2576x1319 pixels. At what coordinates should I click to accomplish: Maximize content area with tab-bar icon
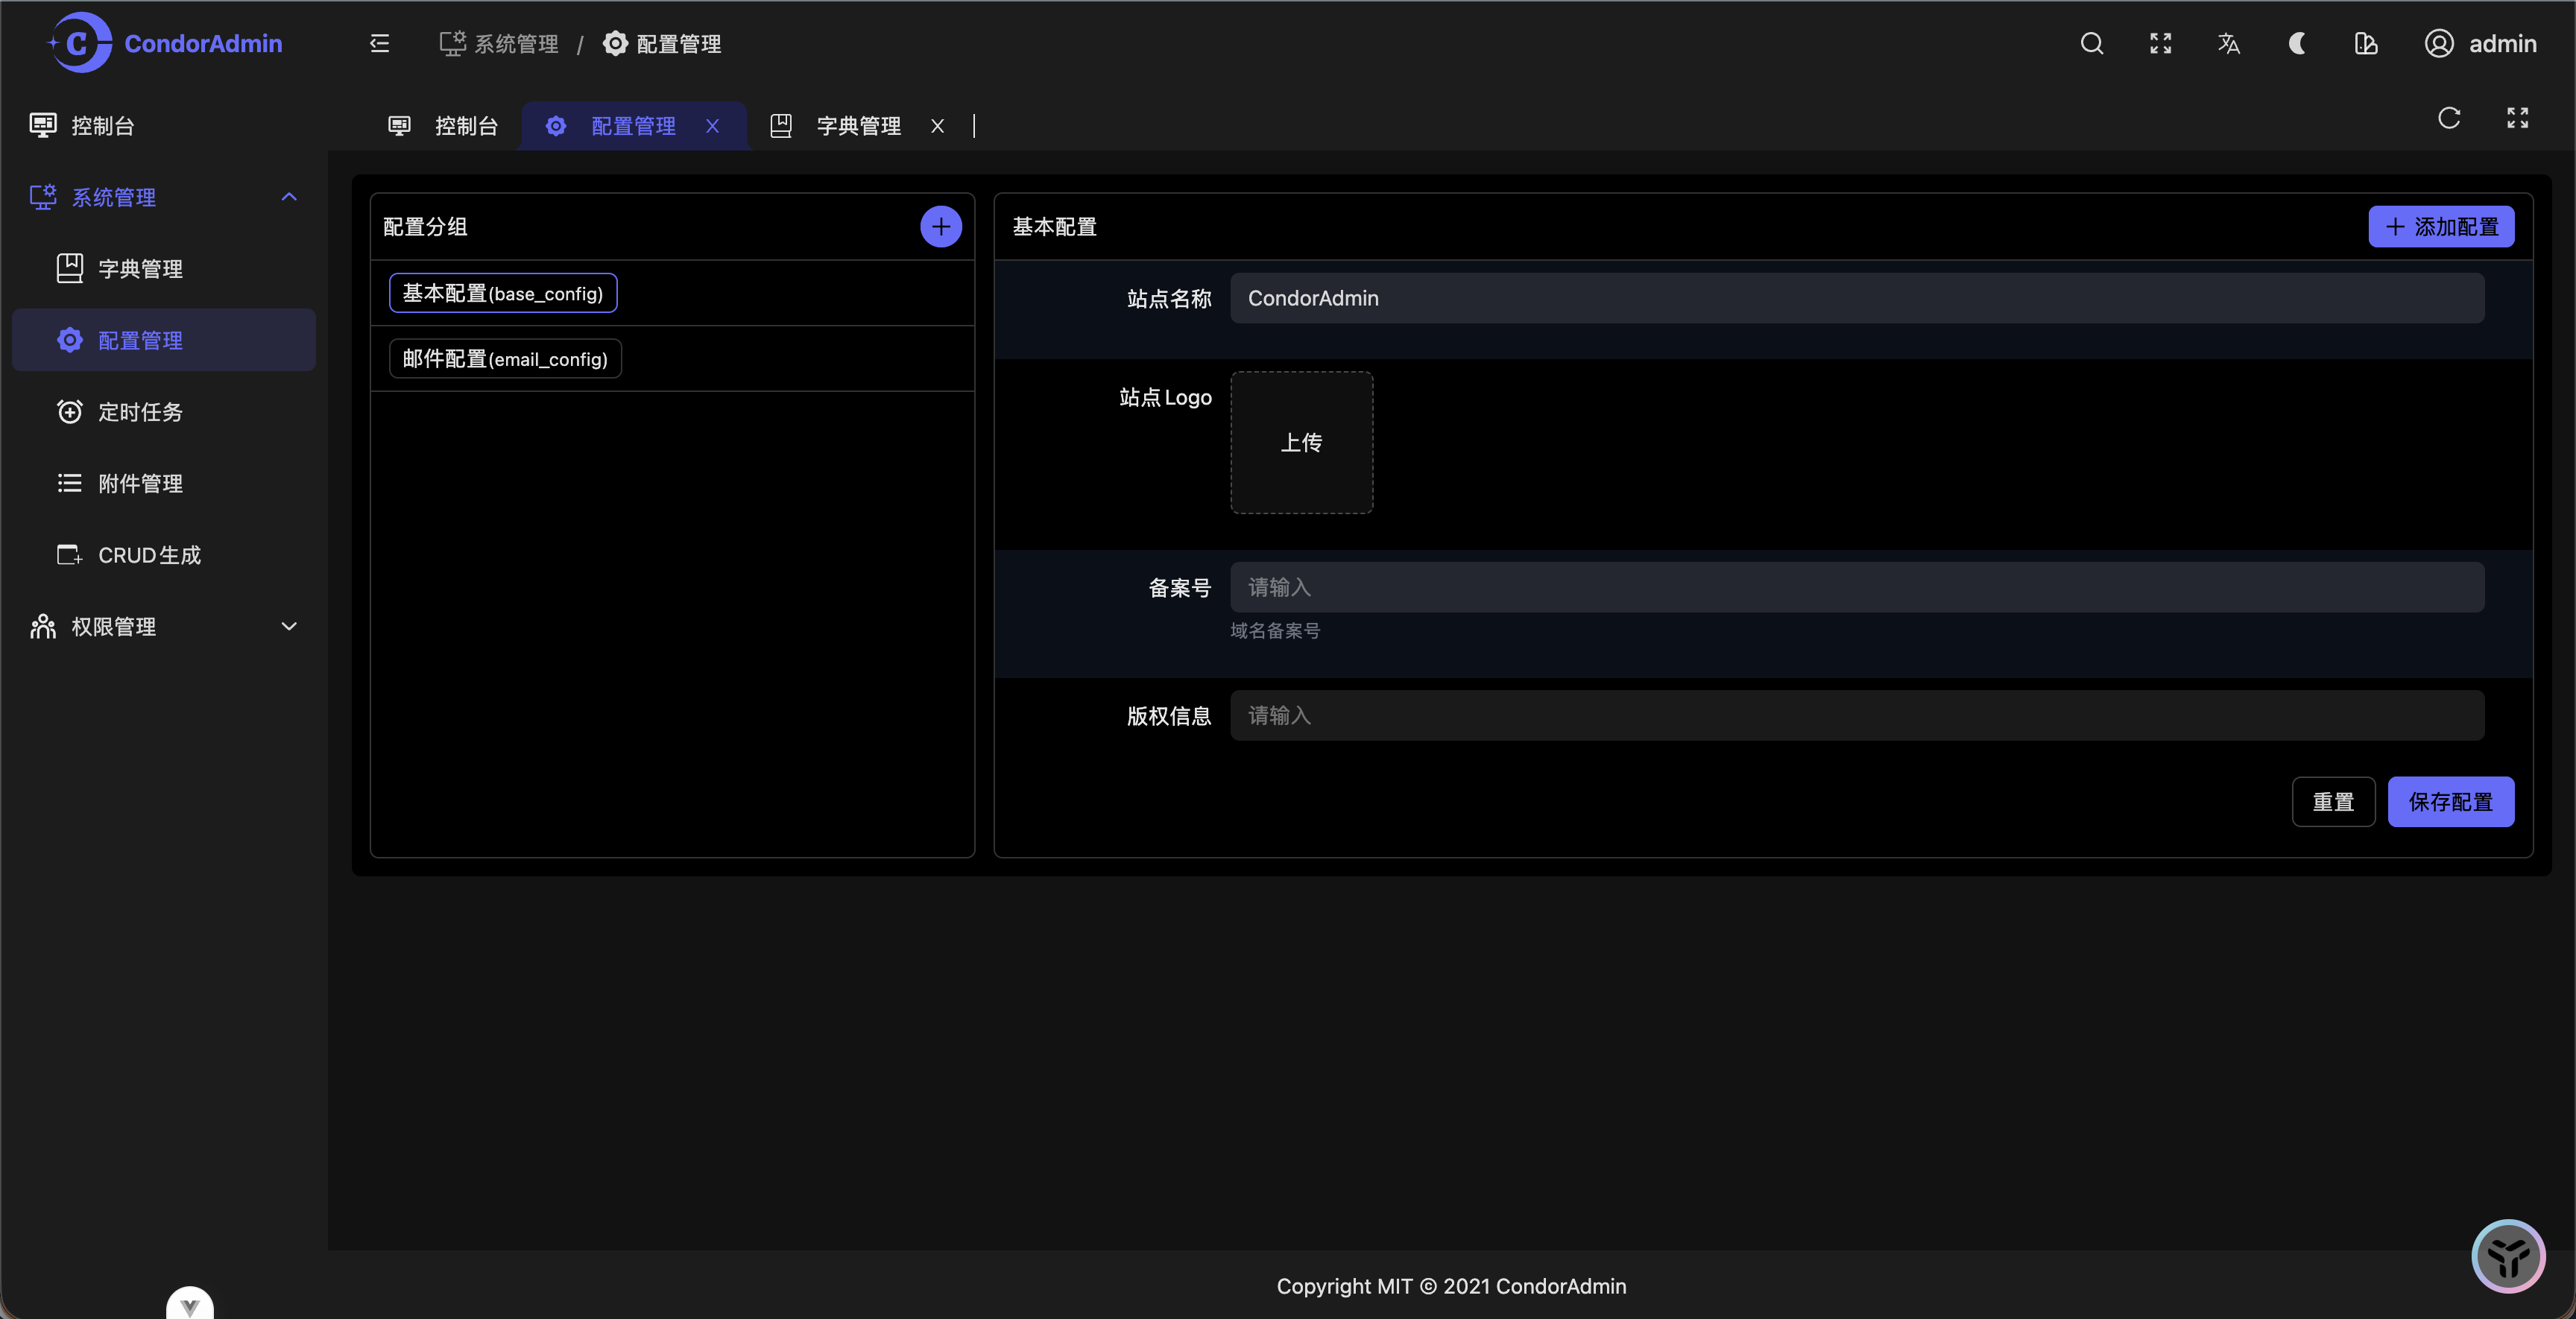tap(2517, 118)
